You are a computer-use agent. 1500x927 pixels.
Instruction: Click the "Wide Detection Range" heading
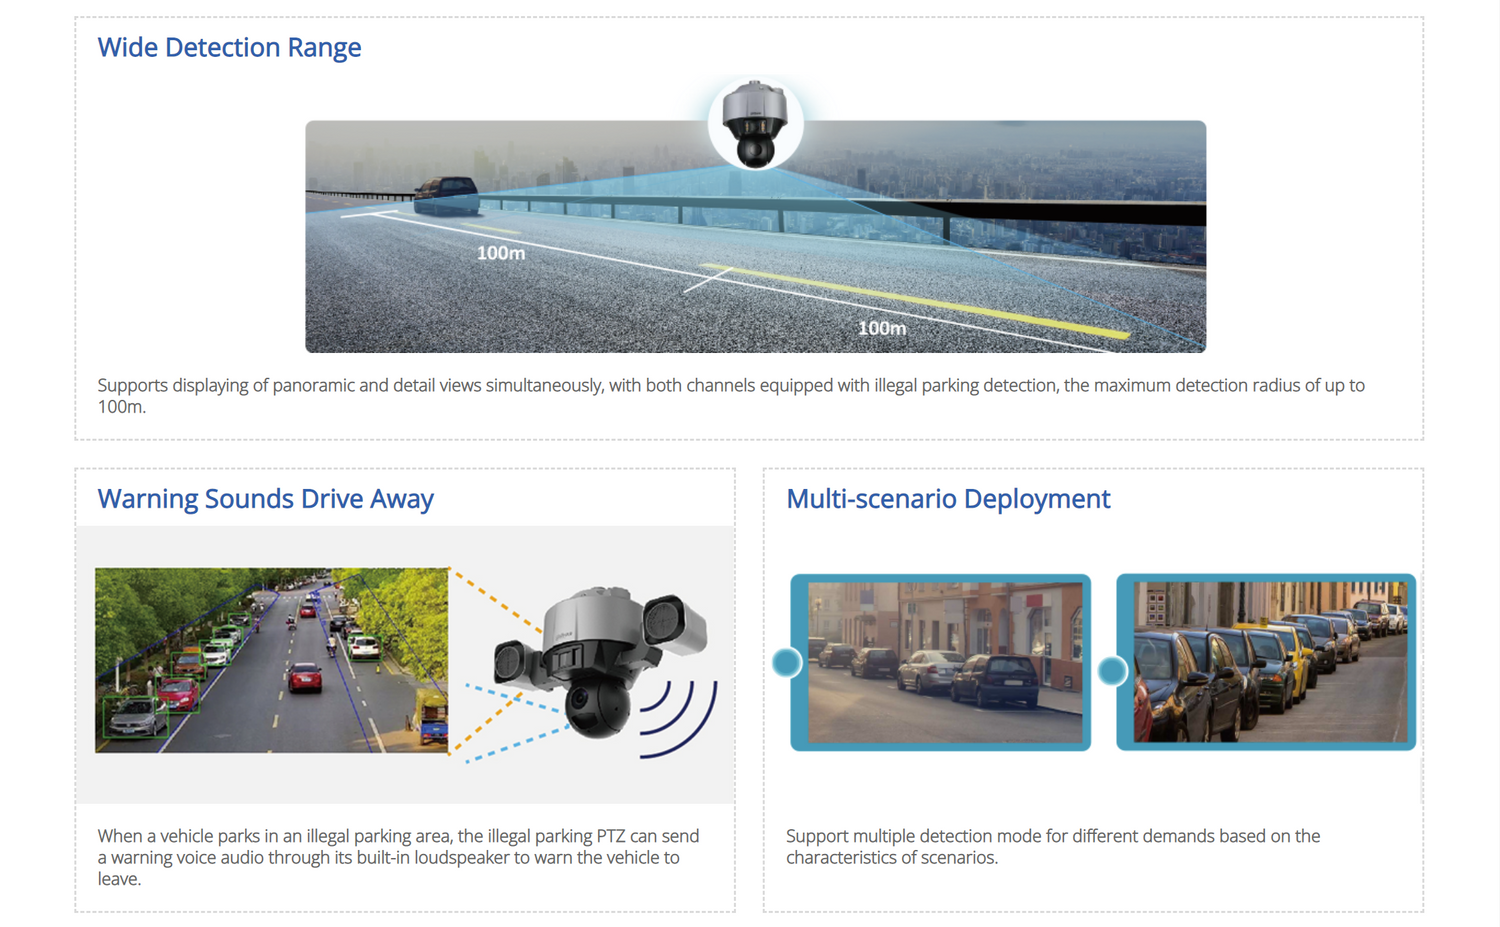[229, 47]
